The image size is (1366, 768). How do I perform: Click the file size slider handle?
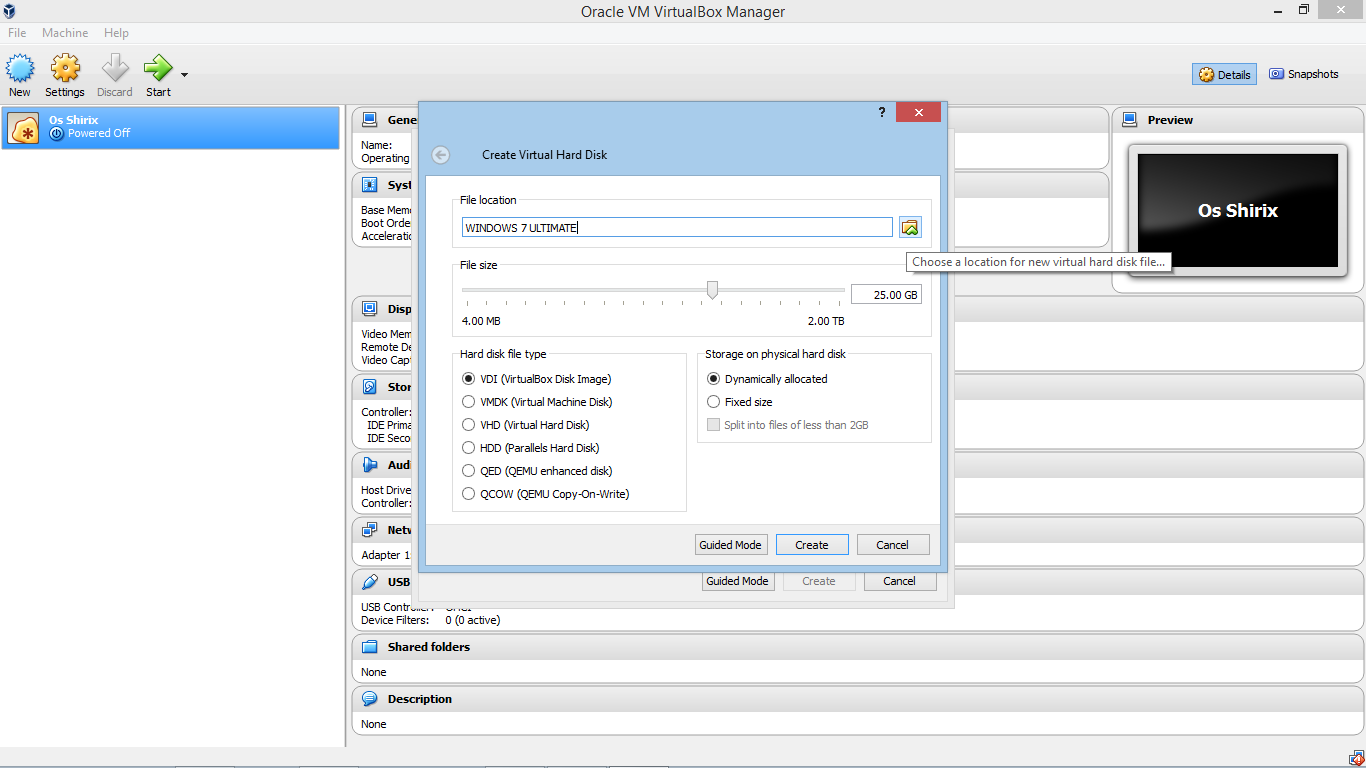coord(712,290)
